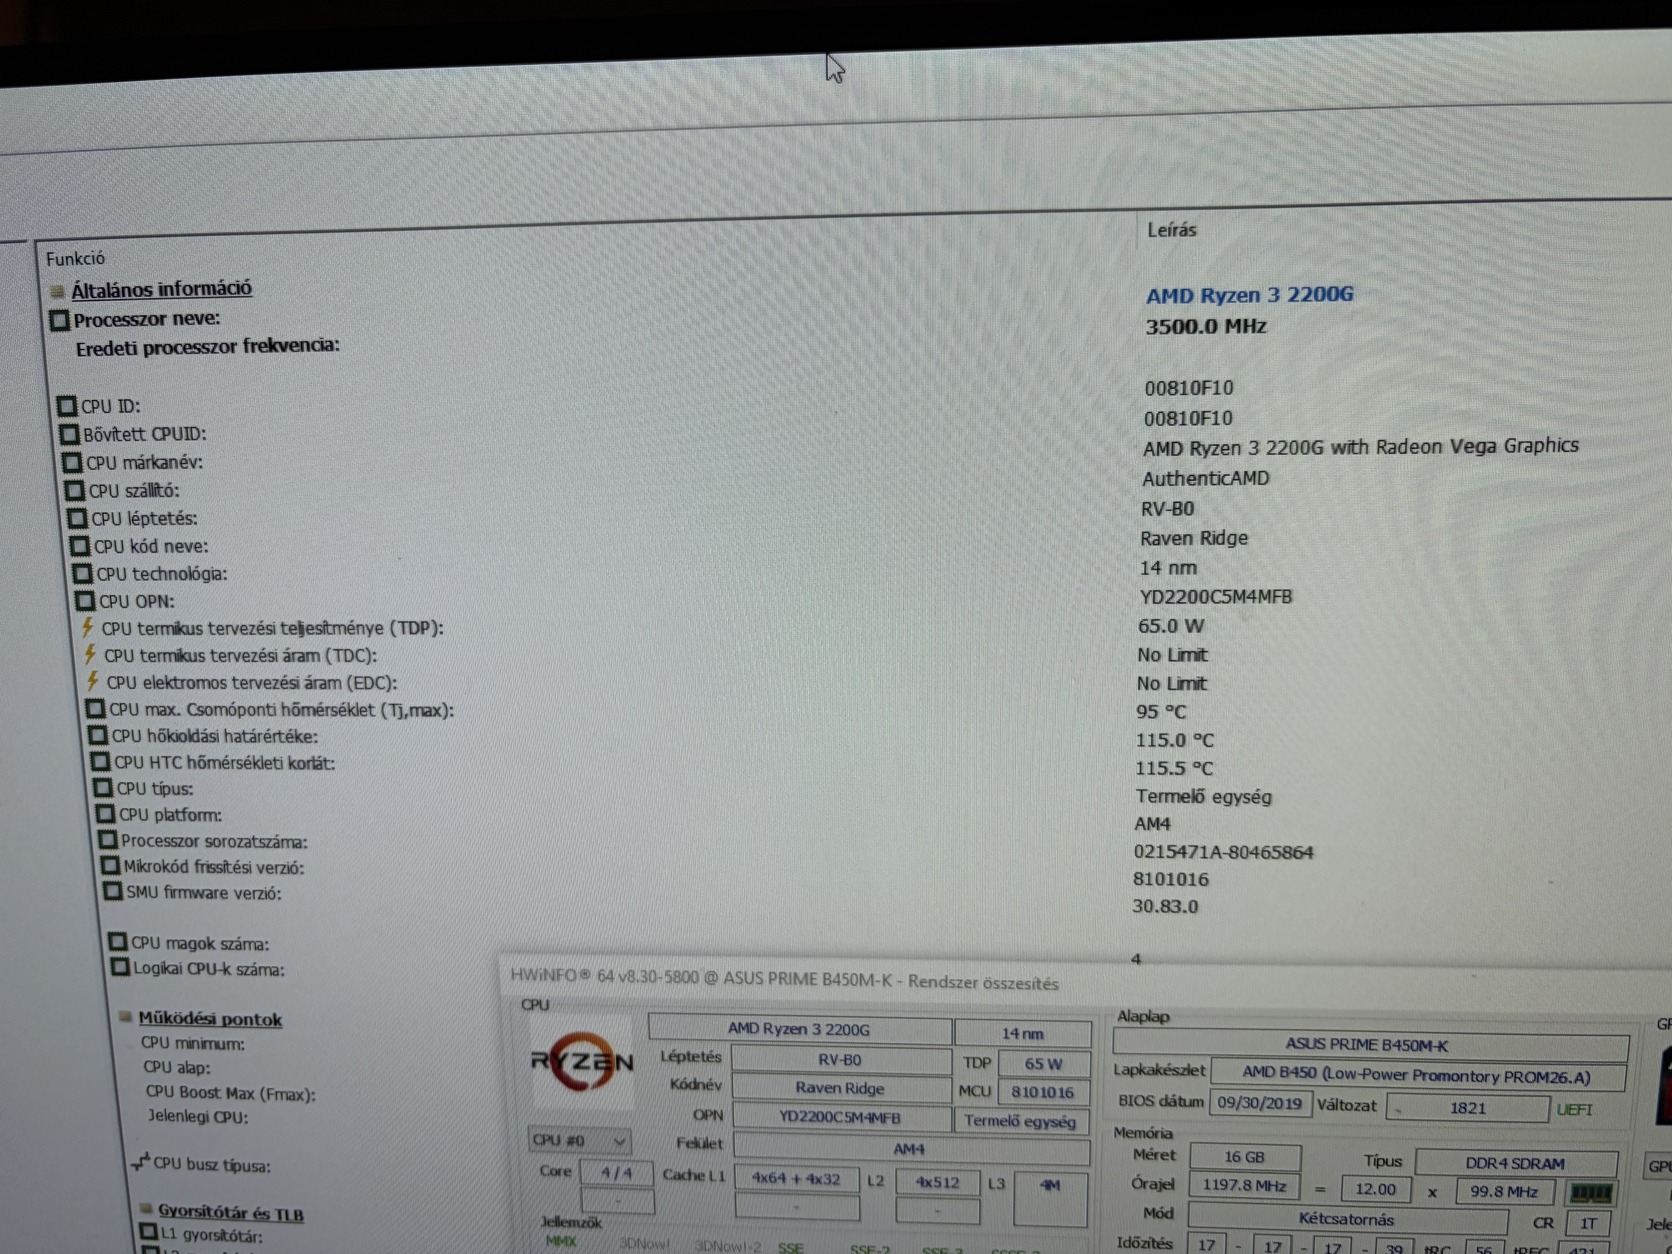
Task: Click the icon beside CPU léptetés
Action: (x=77, y=518)
